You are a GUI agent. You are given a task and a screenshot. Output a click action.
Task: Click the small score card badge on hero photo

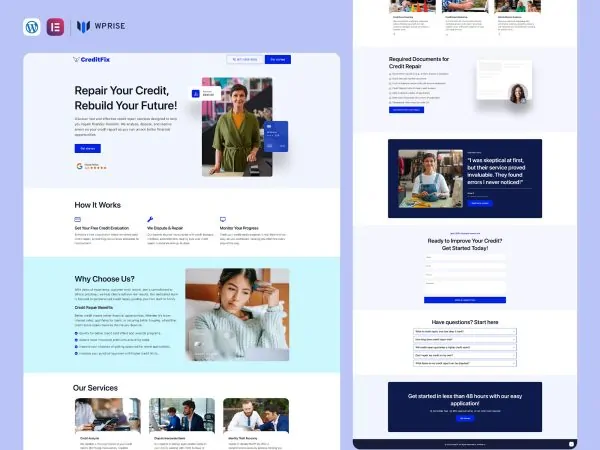206,93
